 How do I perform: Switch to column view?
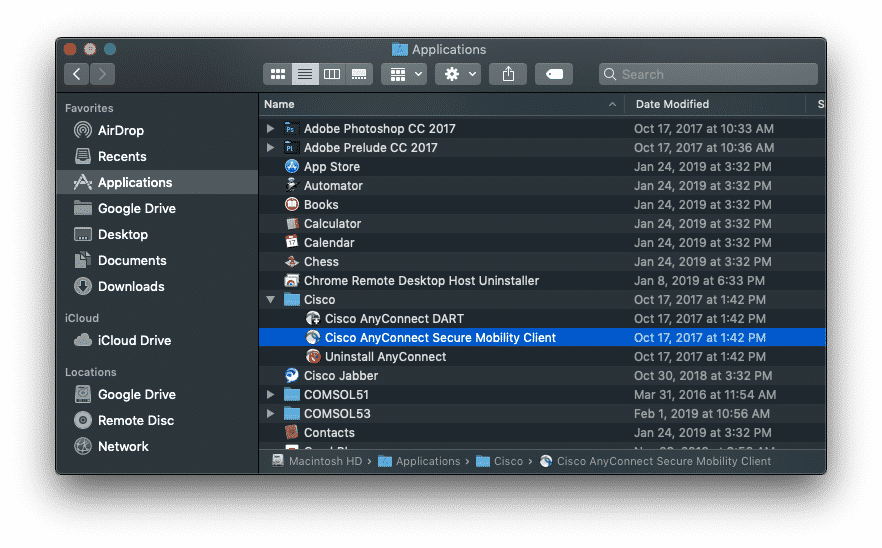332,74
